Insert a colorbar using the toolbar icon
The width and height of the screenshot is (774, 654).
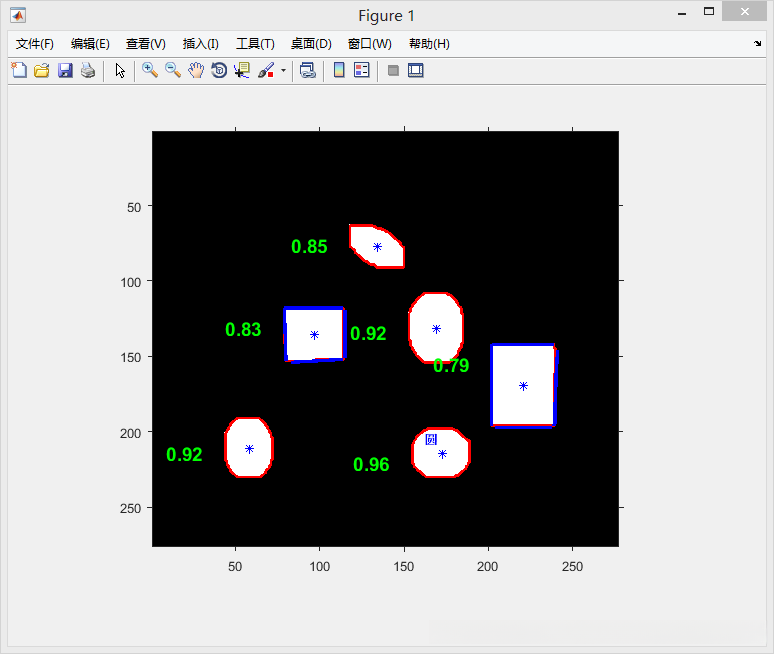(339, 70)
